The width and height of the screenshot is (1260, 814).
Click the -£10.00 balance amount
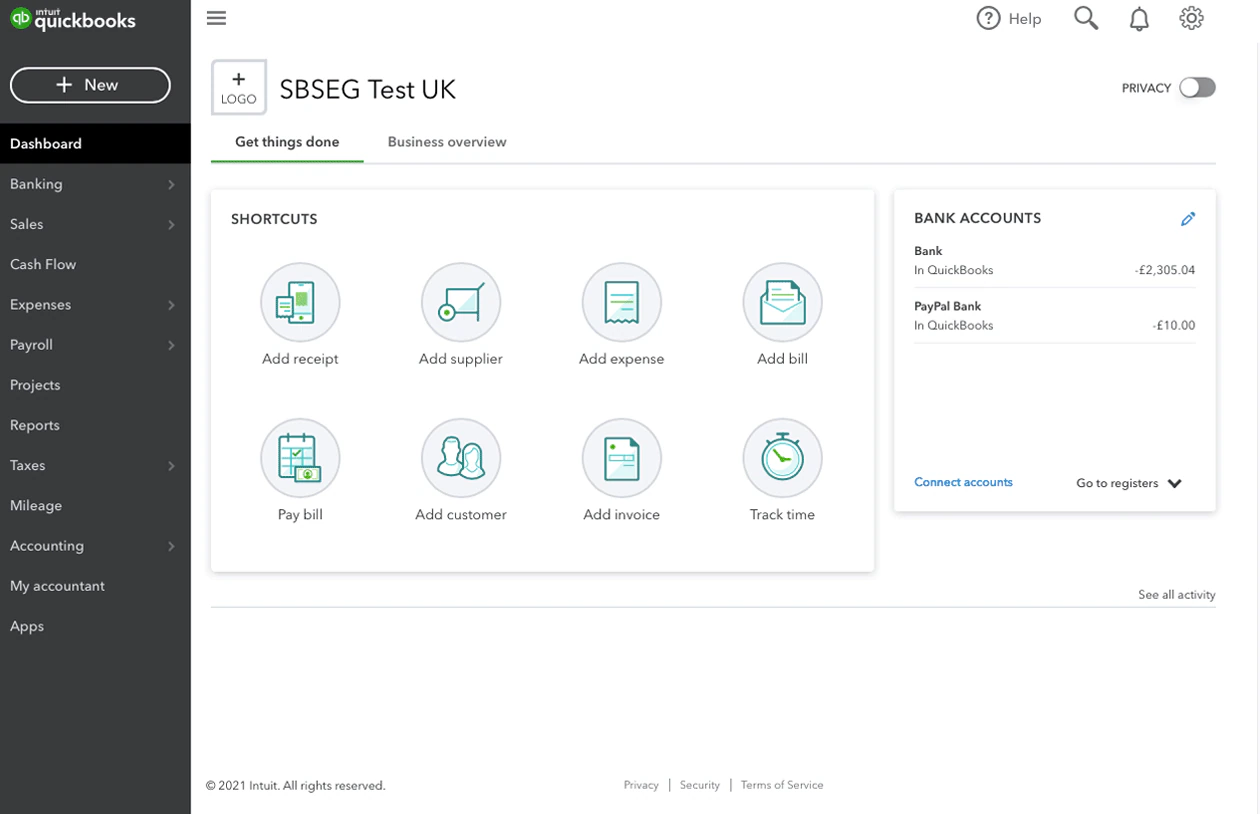(1173, 325)
